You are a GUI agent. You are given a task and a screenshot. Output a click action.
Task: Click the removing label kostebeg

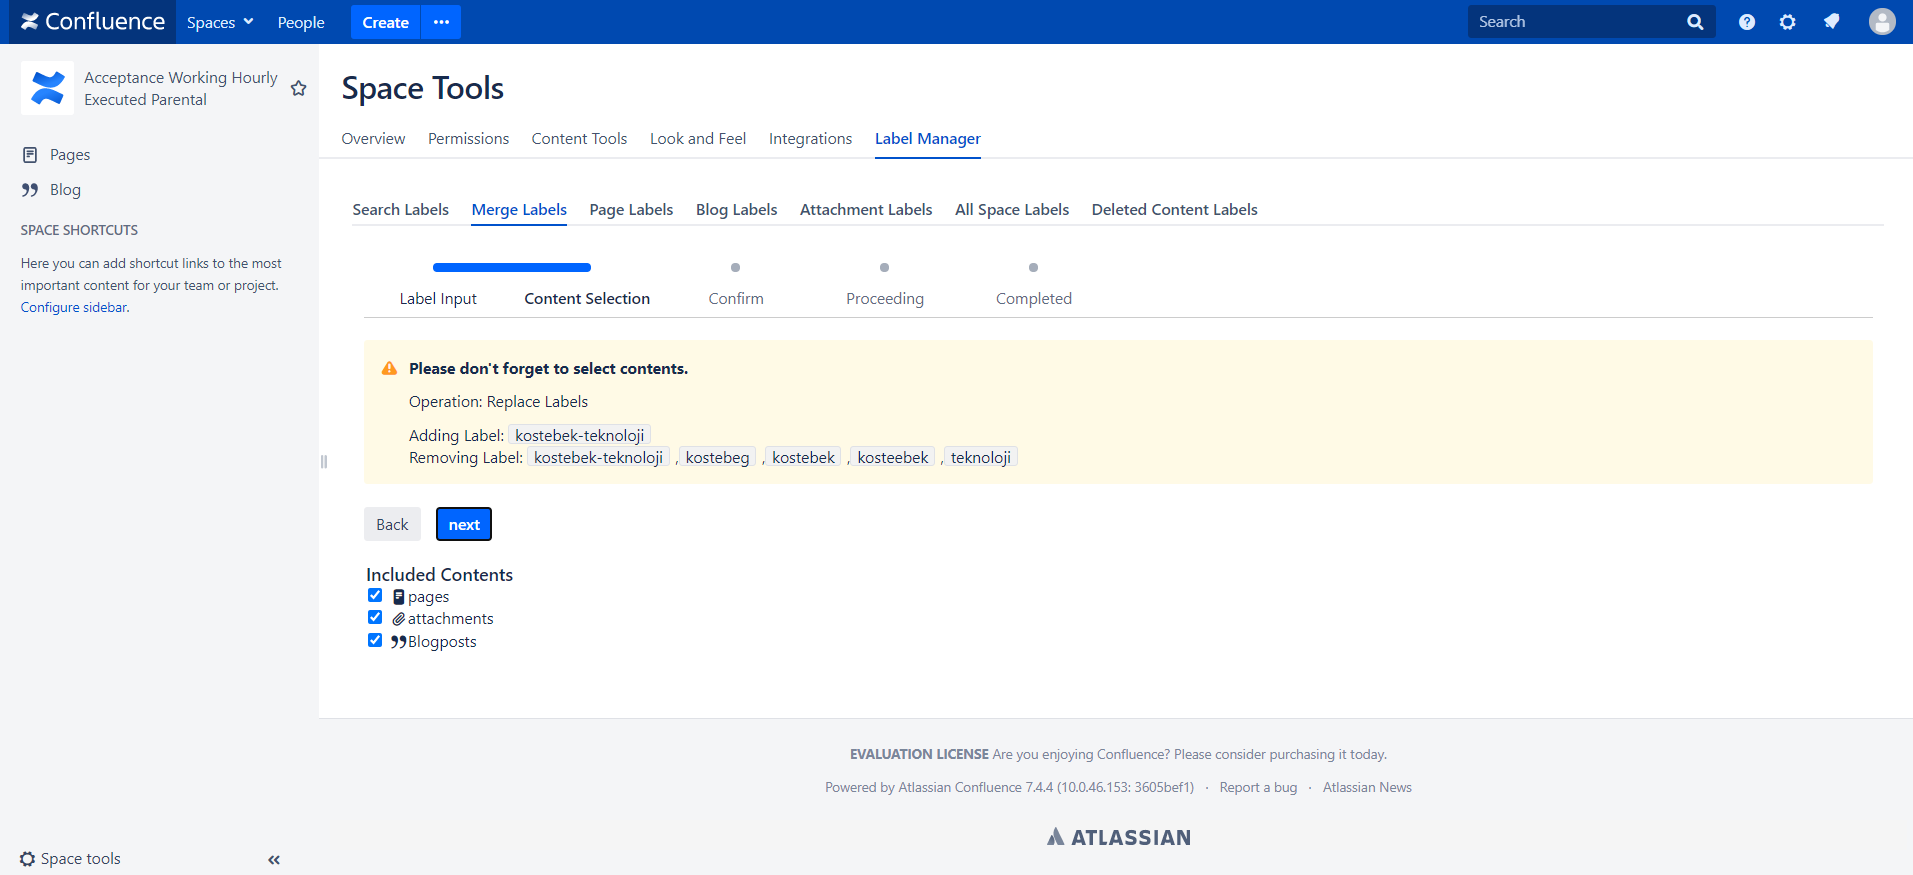(717, 458)
